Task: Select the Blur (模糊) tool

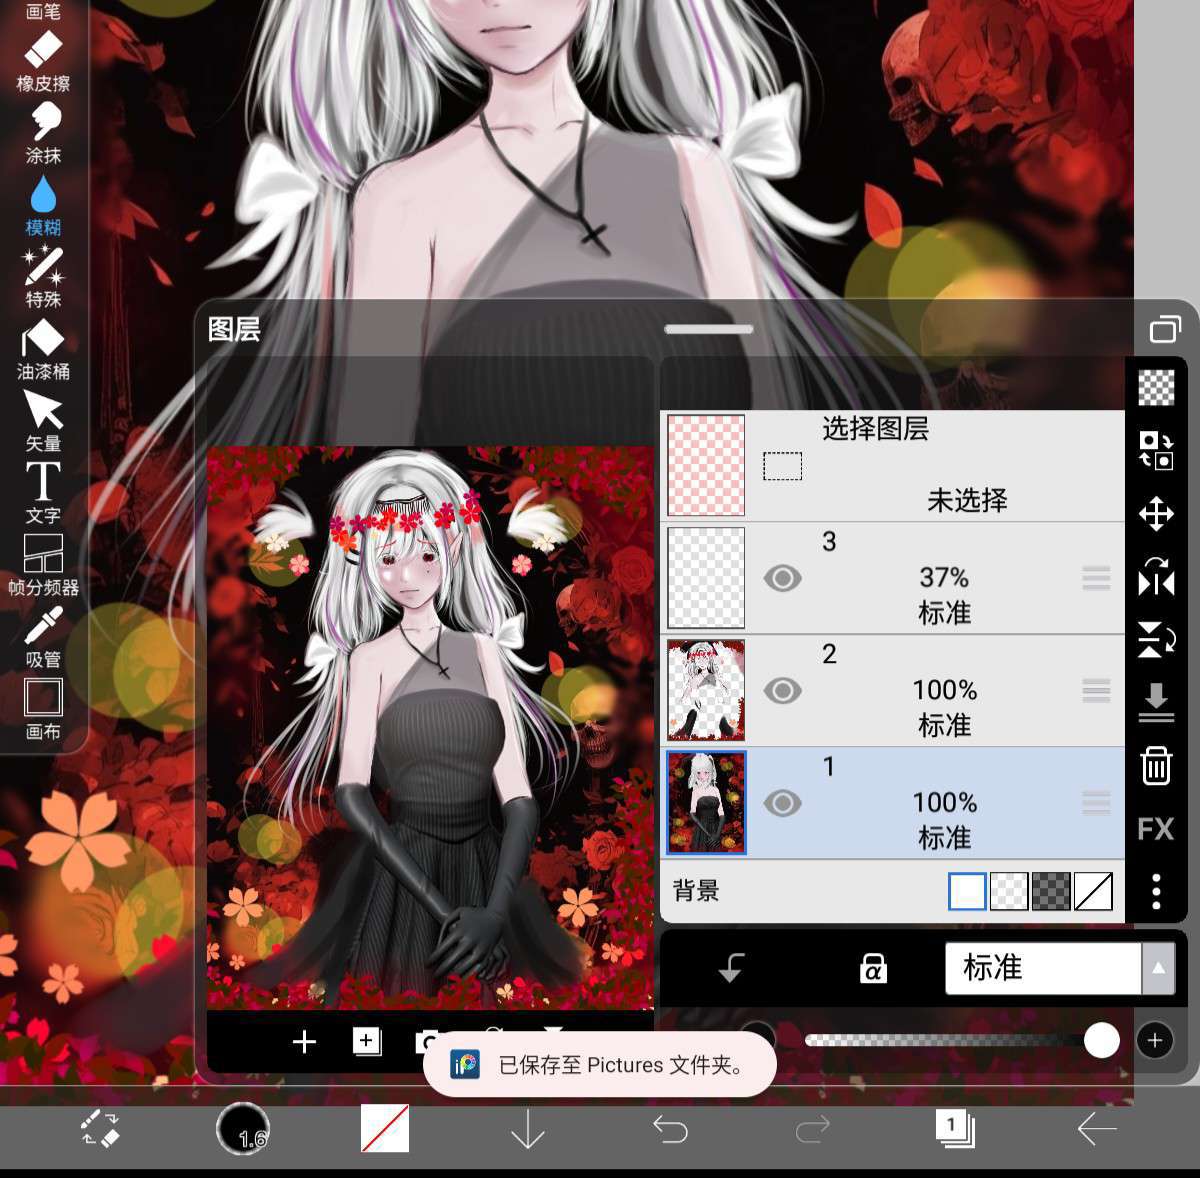Action: tap(43, 206)
